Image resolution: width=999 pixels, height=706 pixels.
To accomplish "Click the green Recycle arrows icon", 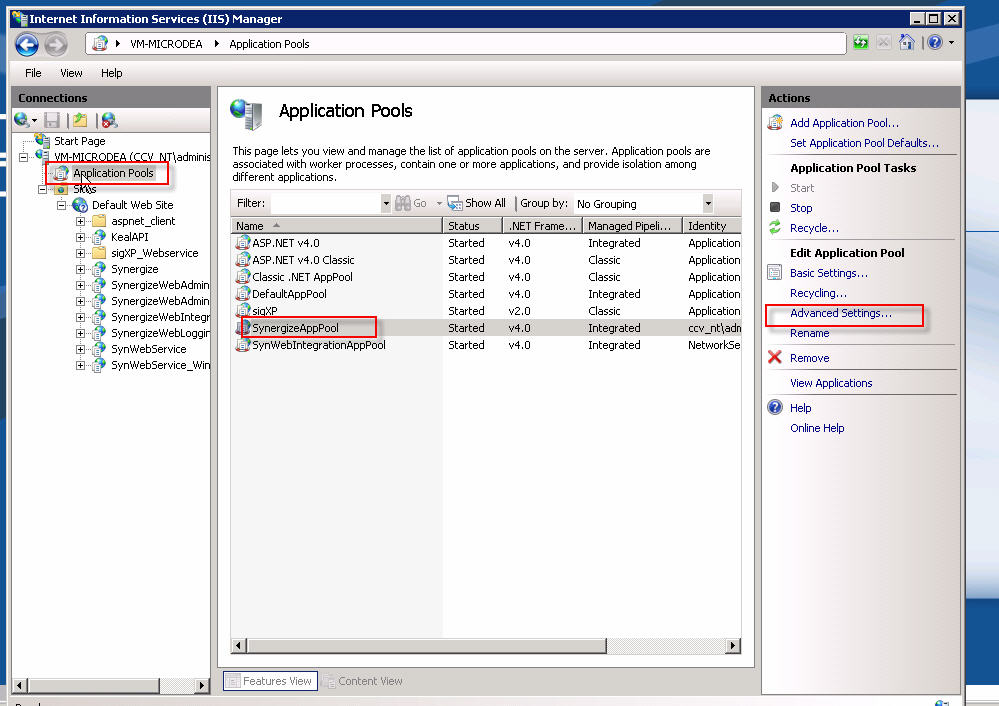I will pyautogui.click(x=775, y=227).
